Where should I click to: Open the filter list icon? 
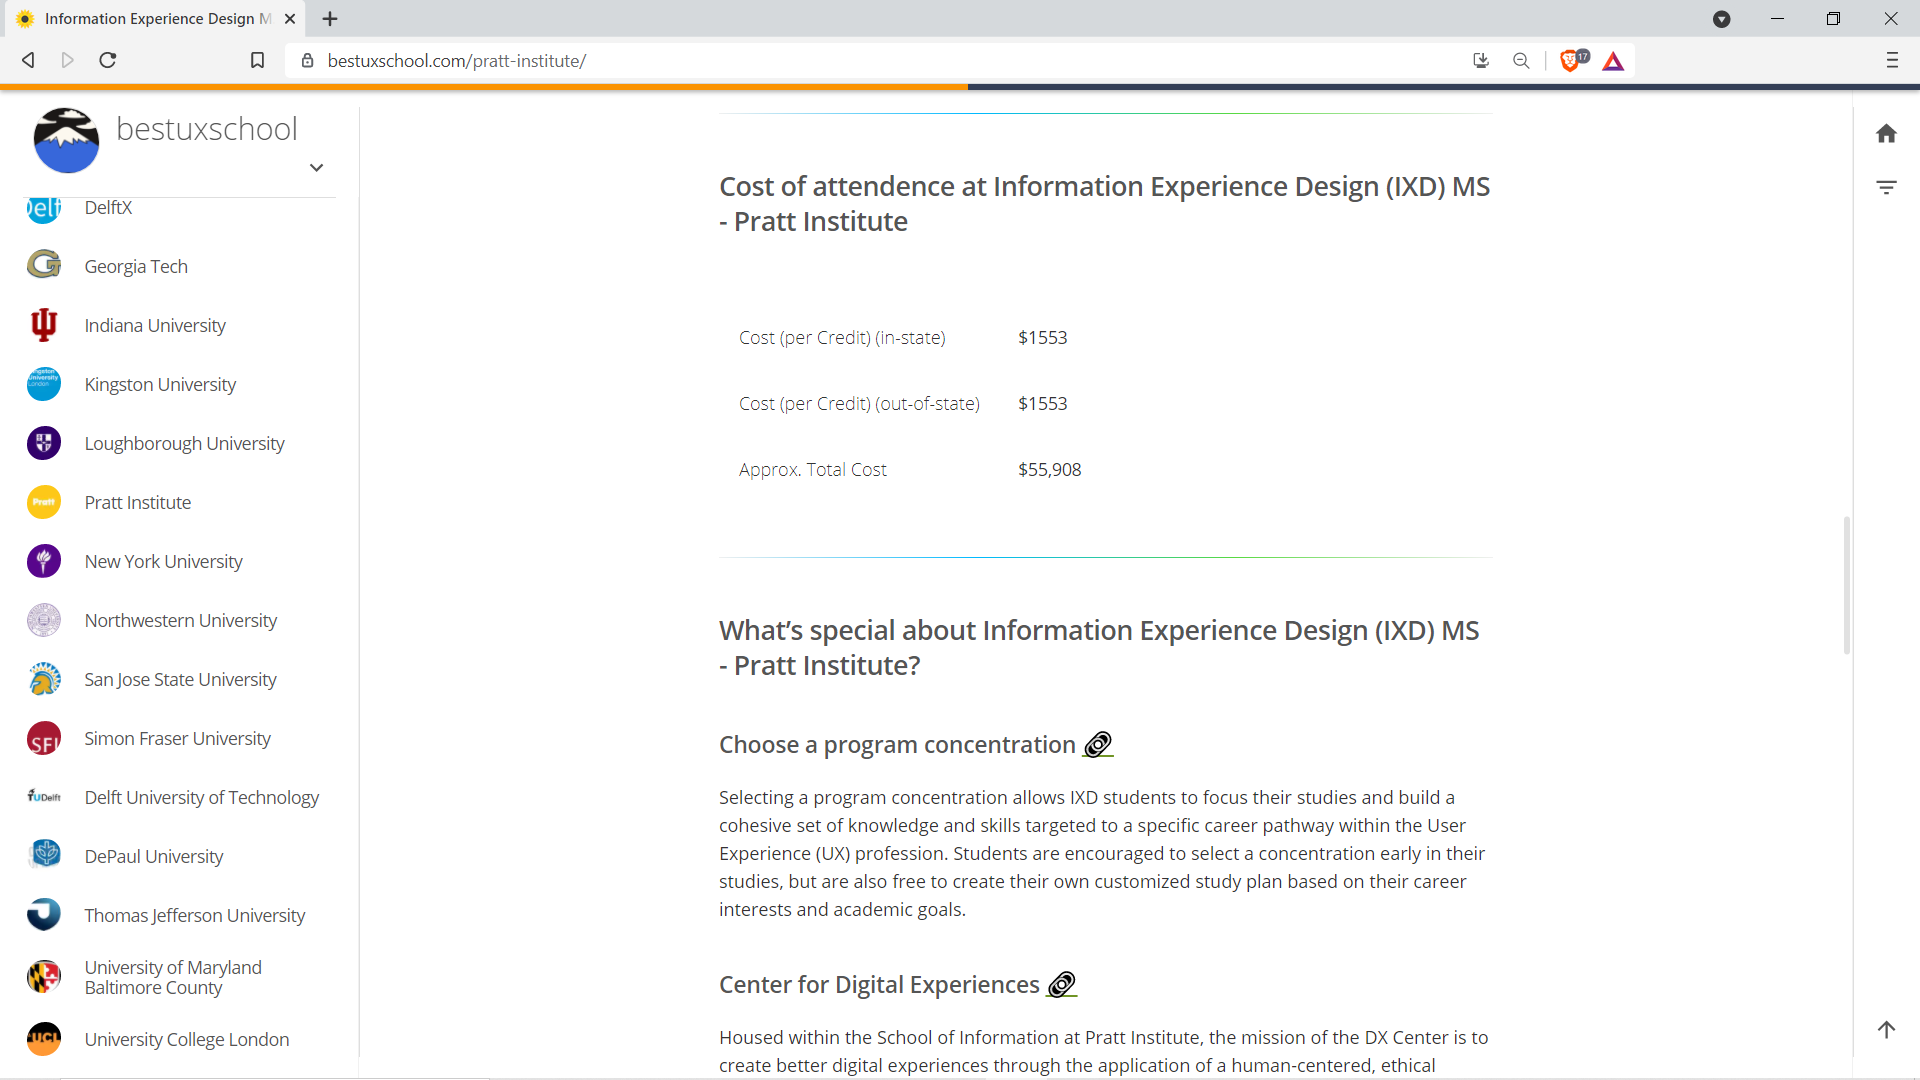[x=1886, y=187]
